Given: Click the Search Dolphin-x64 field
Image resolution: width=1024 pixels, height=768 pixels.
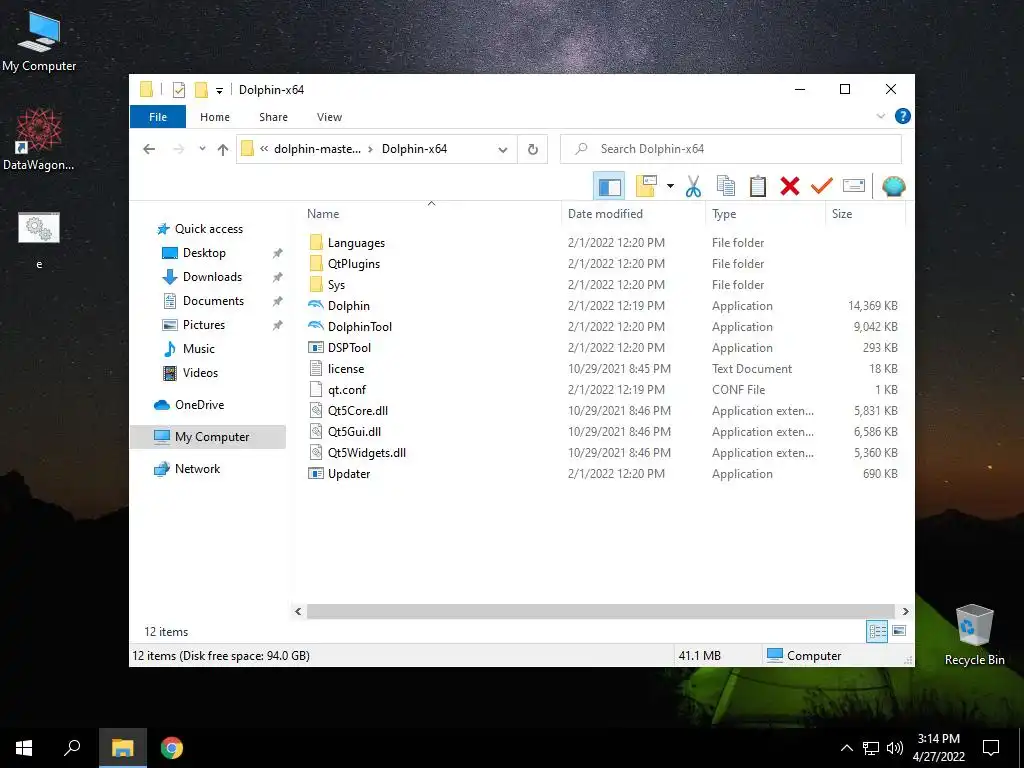Looking at the screenshot, I should point(731,149).
